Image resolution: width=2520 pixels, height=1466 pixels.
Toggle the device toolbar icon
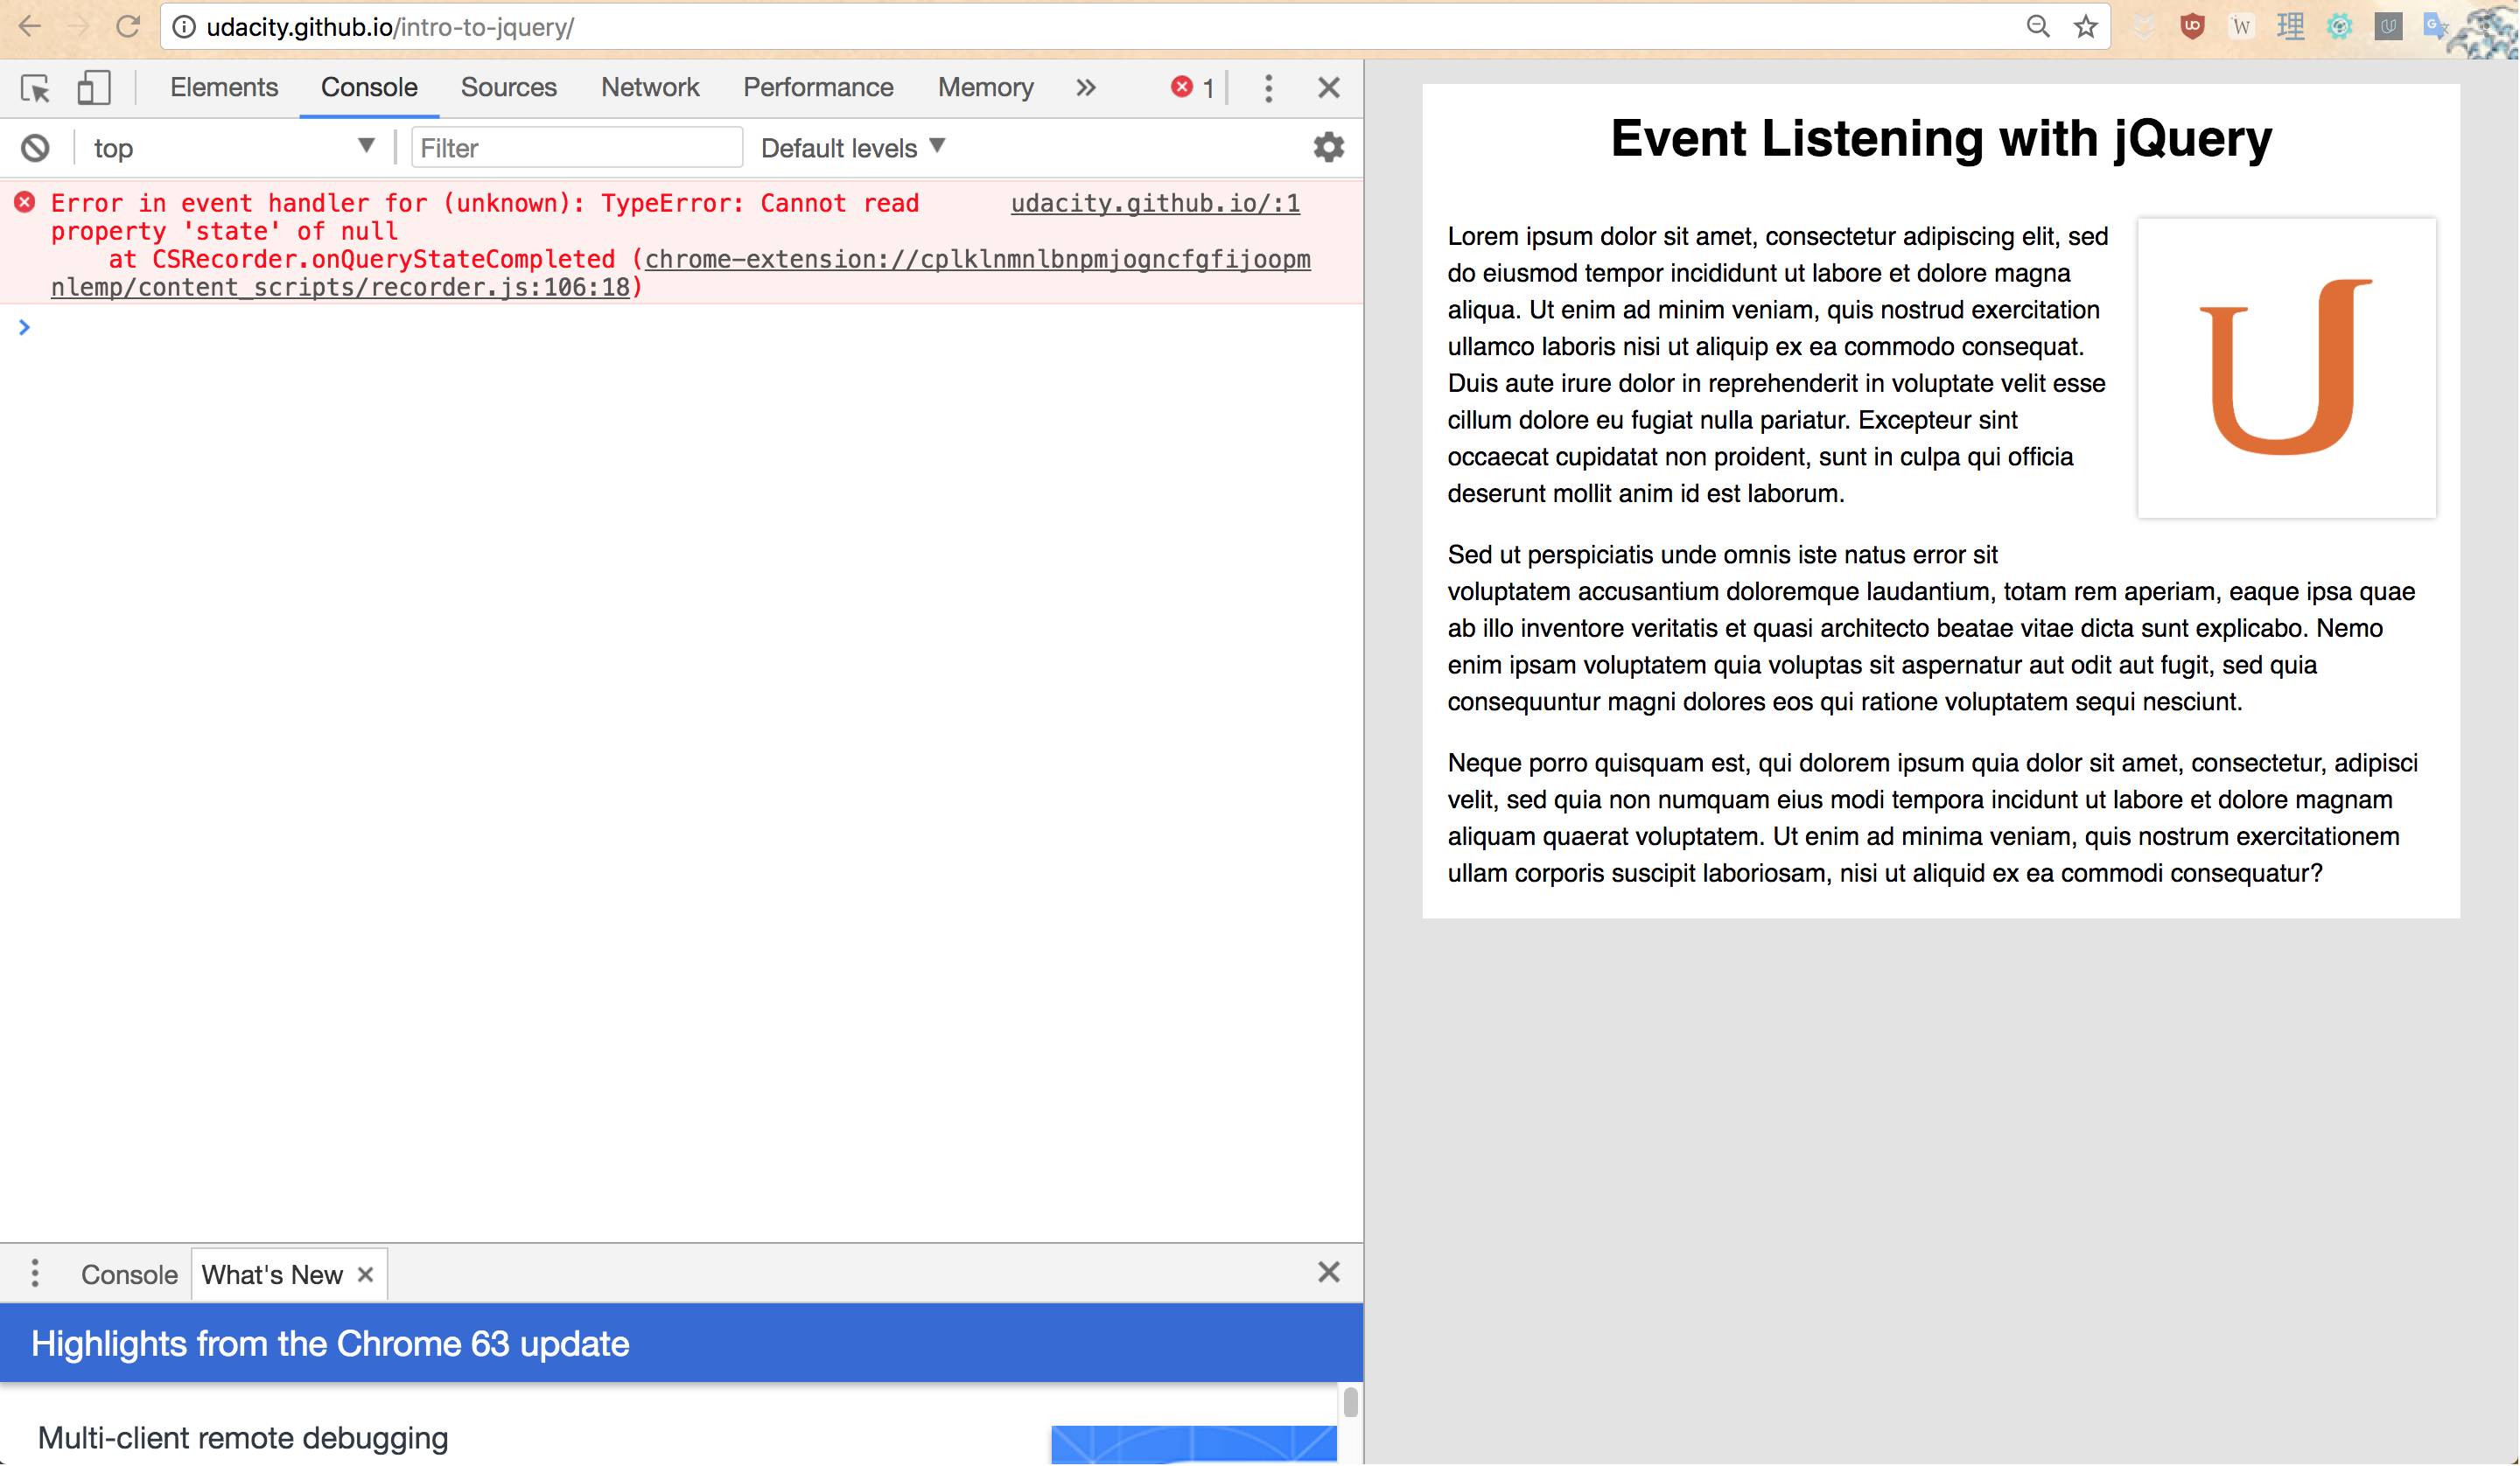[93, 88]
